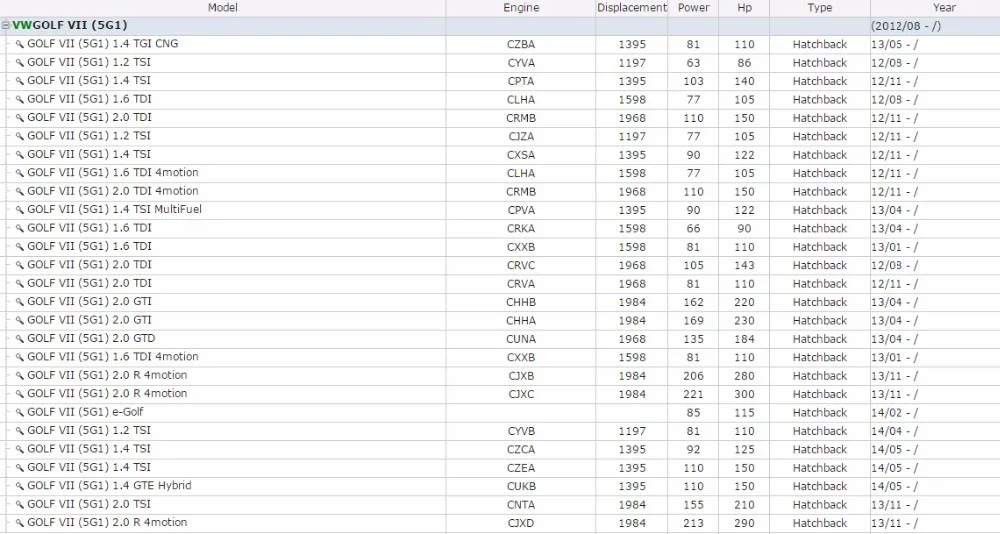Image resolution: width=1000 pixels, height=534 pixels.
Task: Click magnifier icon of 2.0 GTD row
Action: point(20,339)
